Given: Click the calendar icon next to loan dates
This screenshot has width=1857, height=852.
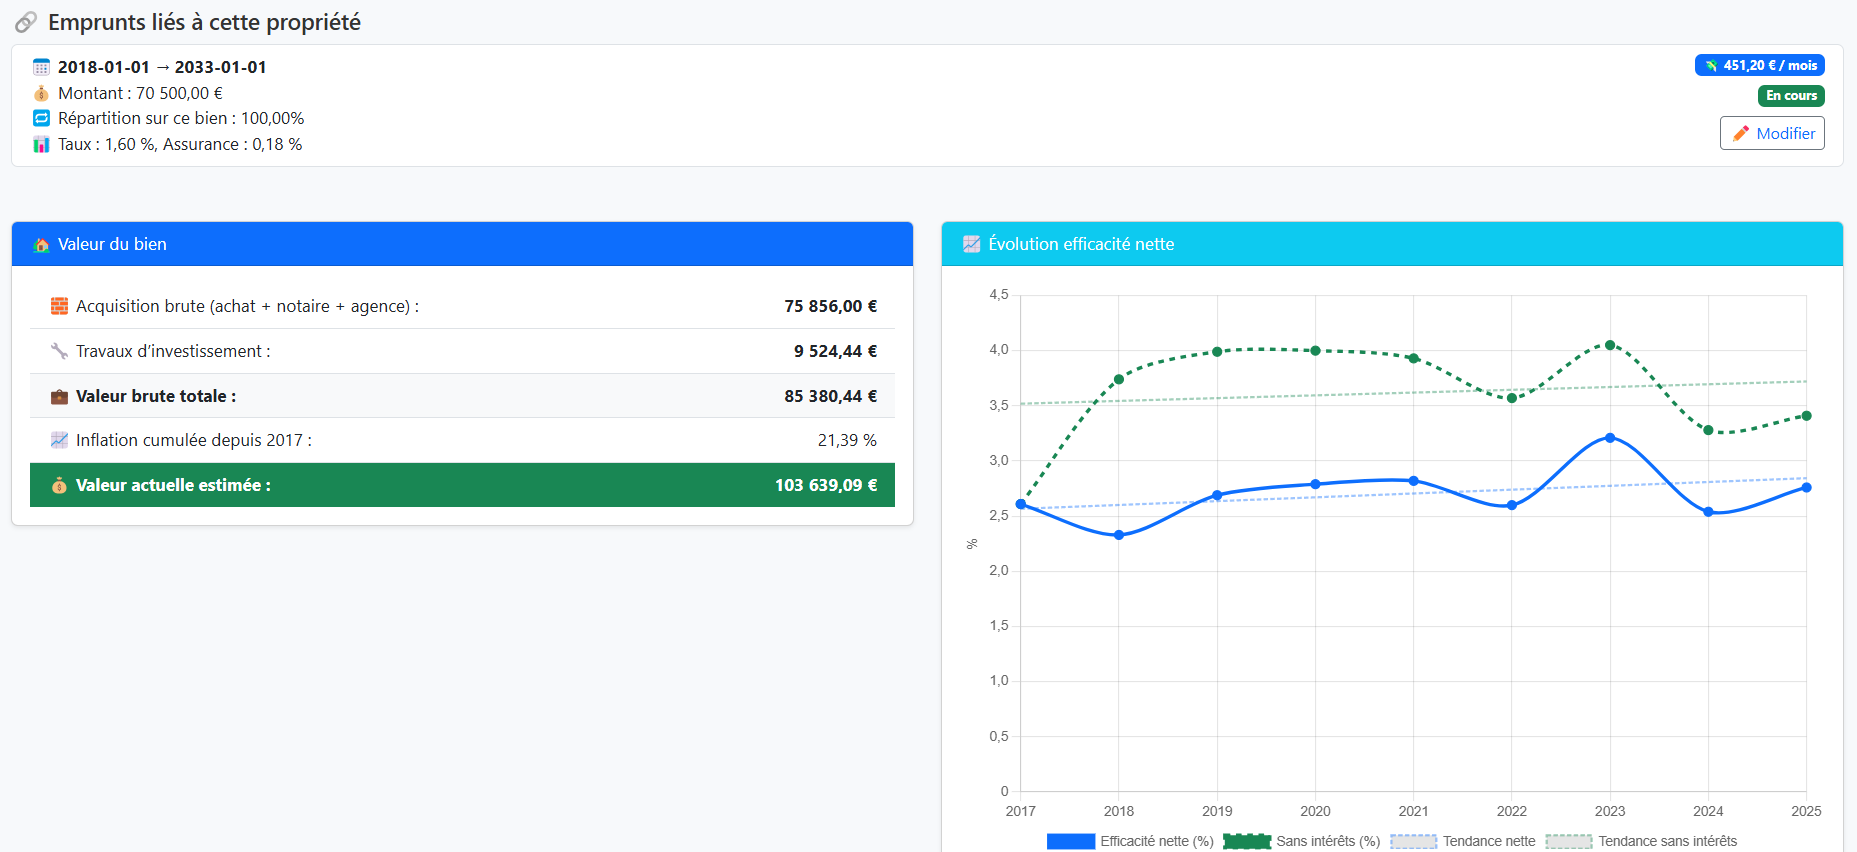Looking at the screenshot, I should (x=41, y=67).
